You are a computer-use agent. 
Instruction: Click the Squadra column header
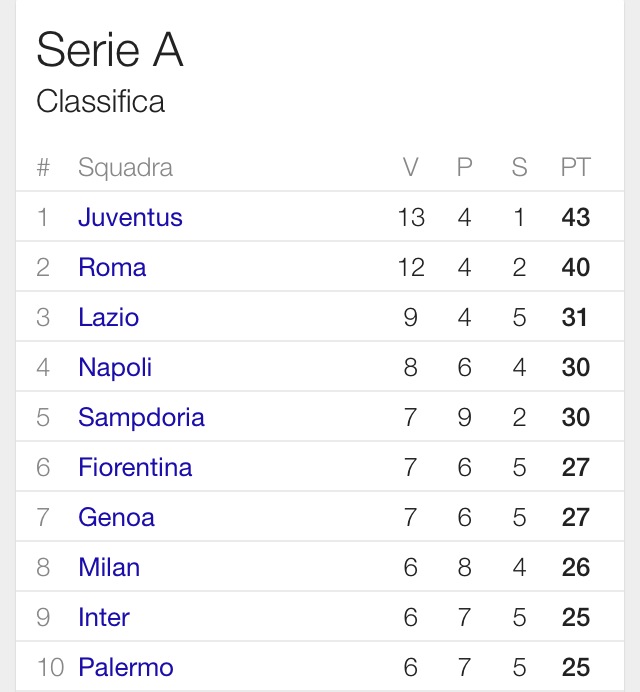point(125,167)
